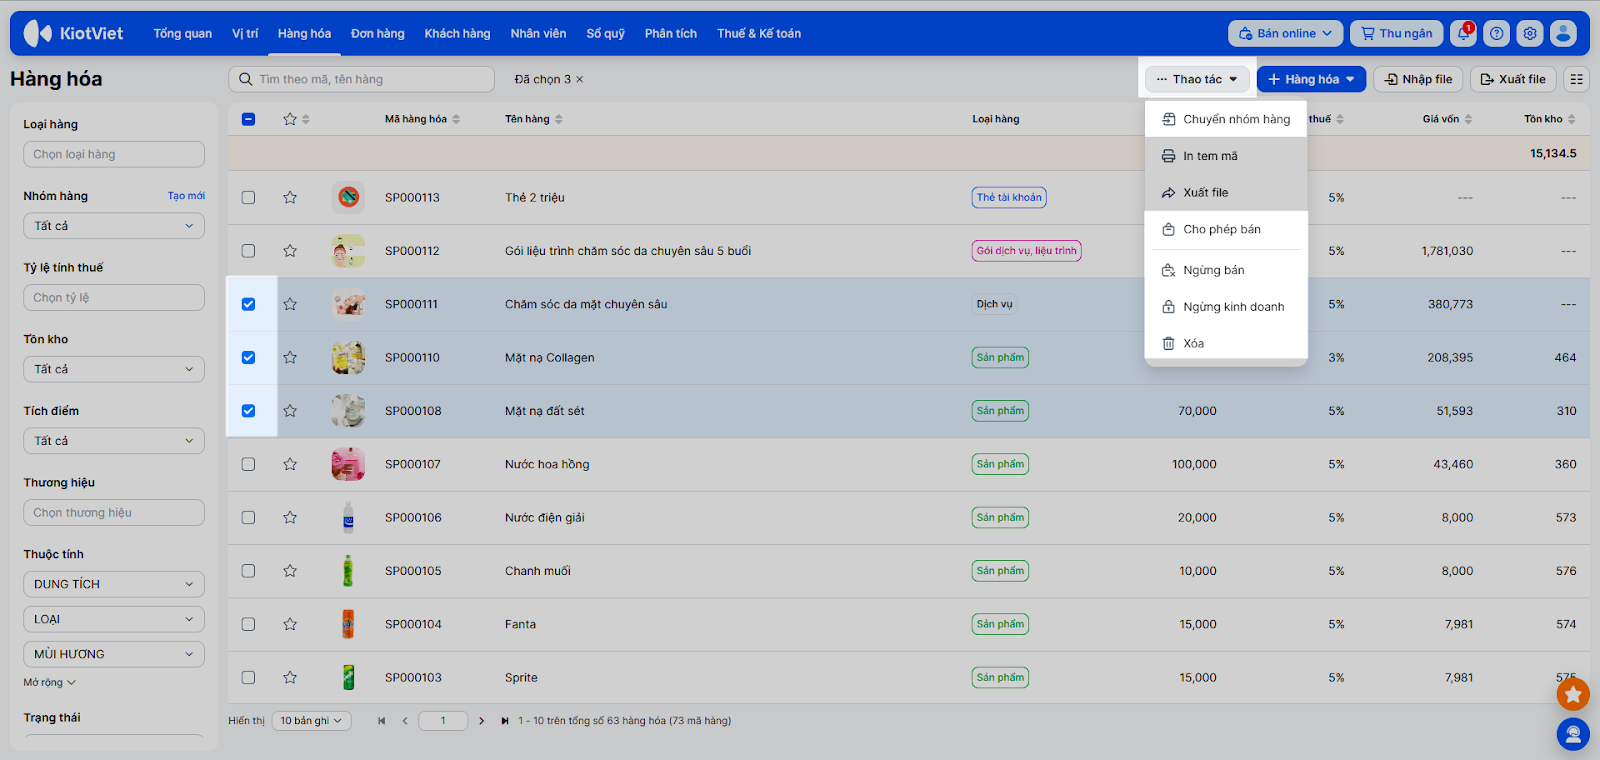The height and width of the screenshot is (760, 1600).
Task: Star the SP000108 product row
Action: coord(290,411)
